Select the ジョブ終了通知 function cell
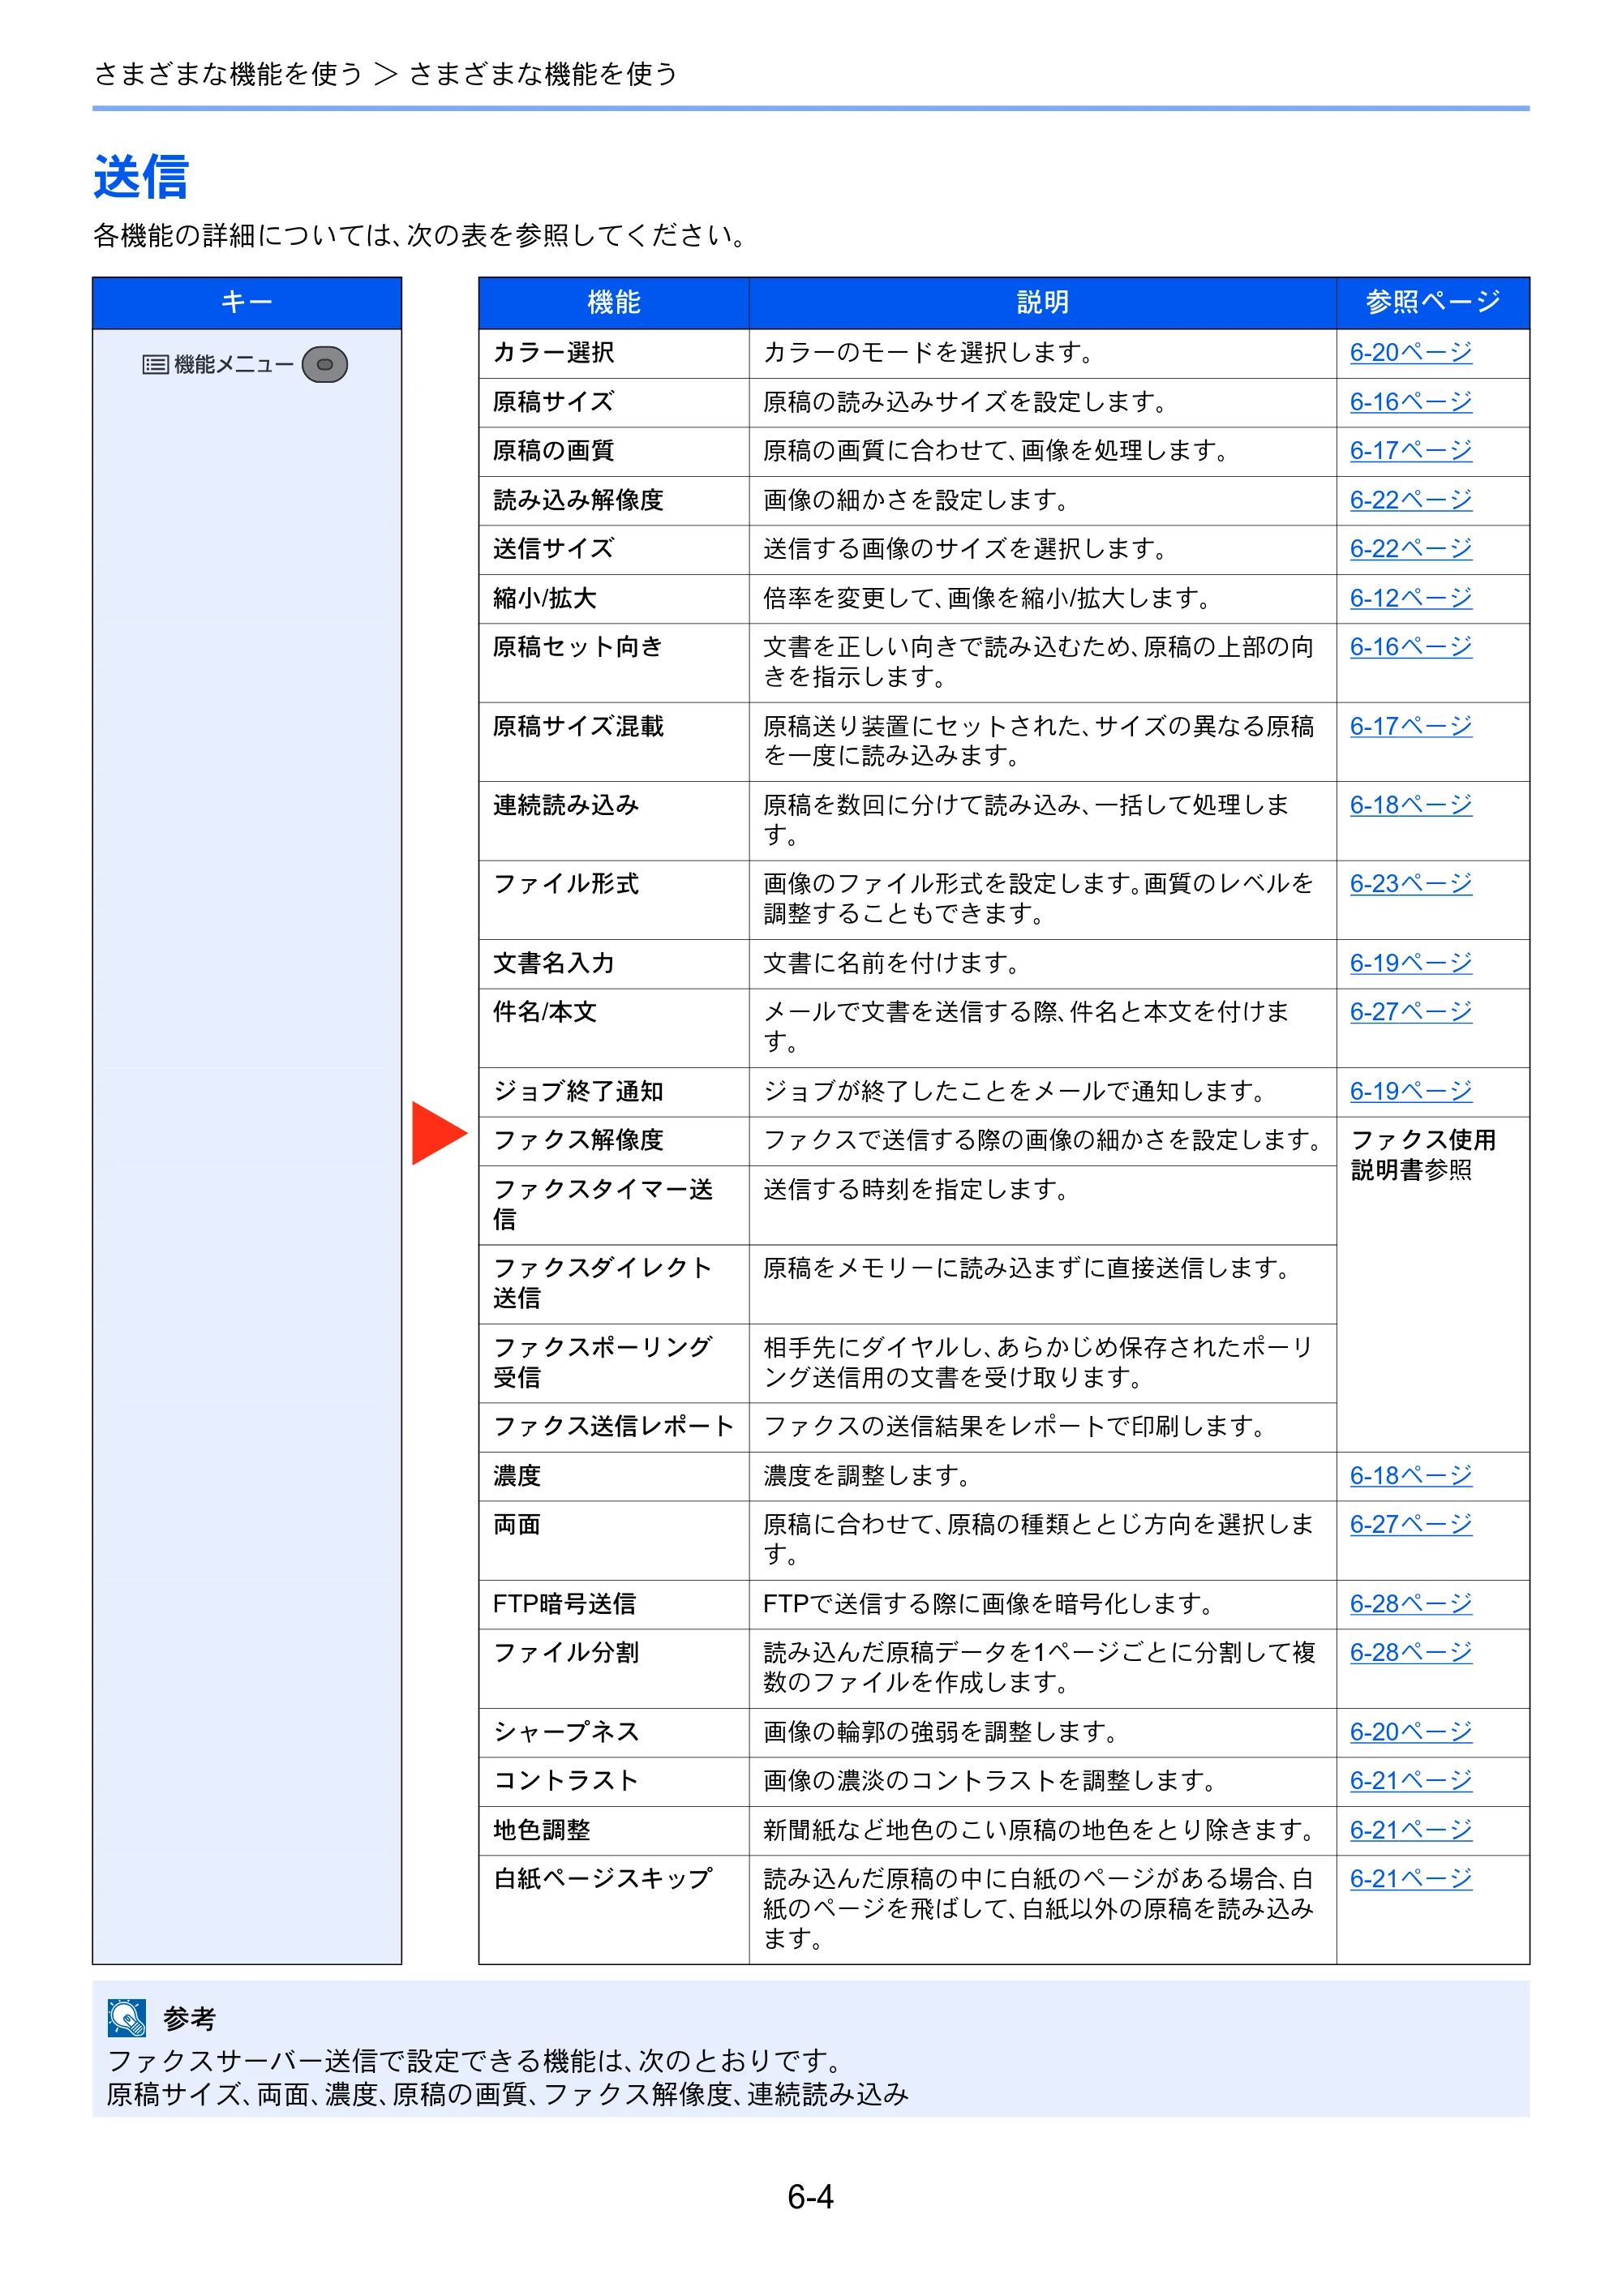The image size is (1622, 2296). (x=614, y=1091)
